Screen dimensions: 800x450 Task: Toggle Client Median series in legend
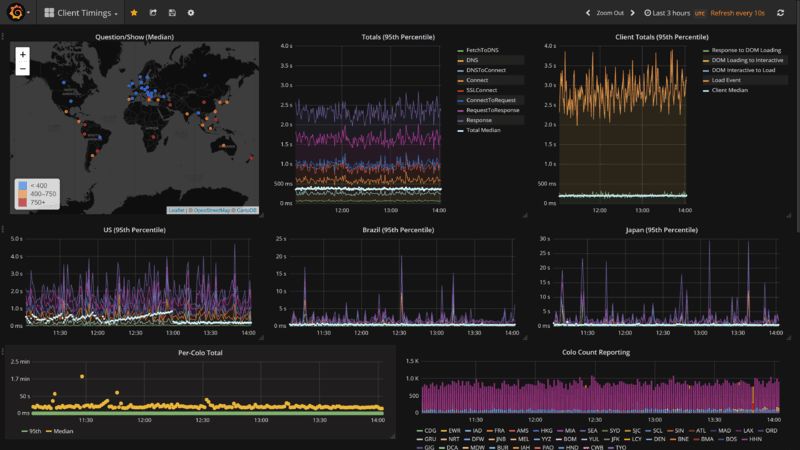[730, 90]
